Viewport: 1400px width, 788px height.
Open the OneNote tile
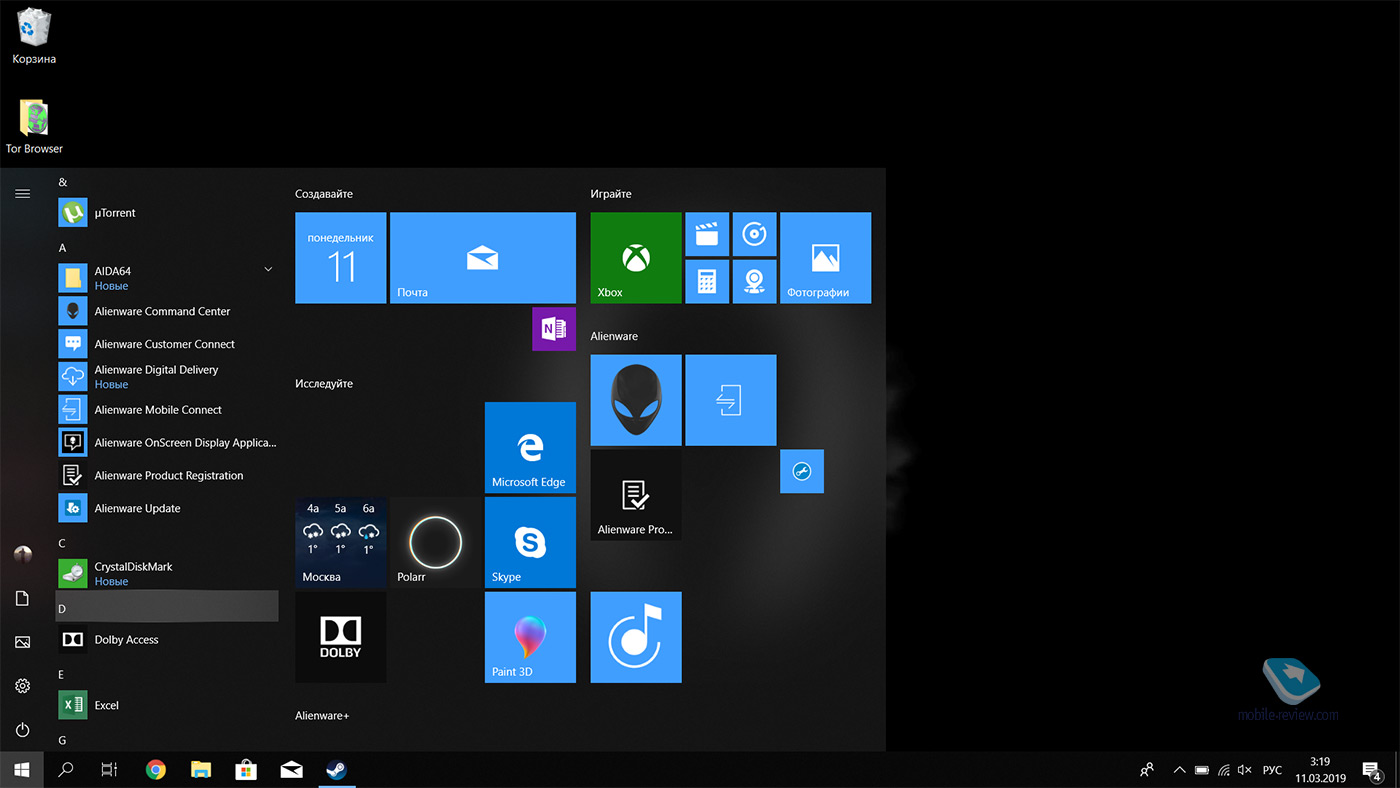(554, 329)
